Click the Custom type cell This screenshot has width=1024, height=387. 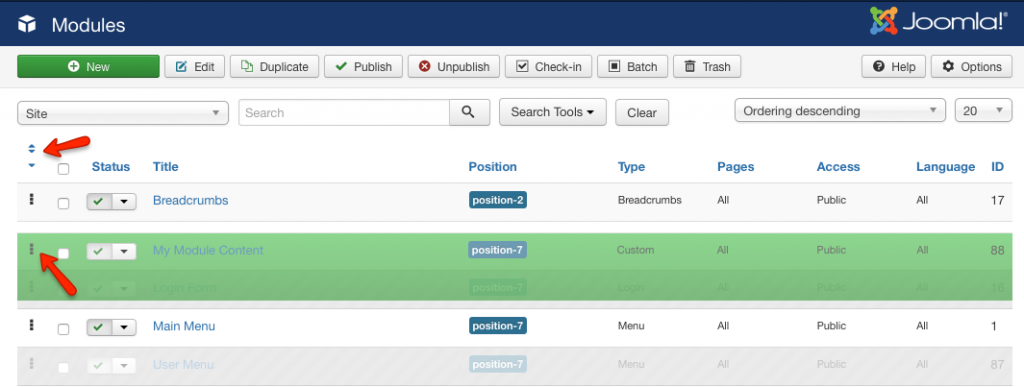[635, 250]
